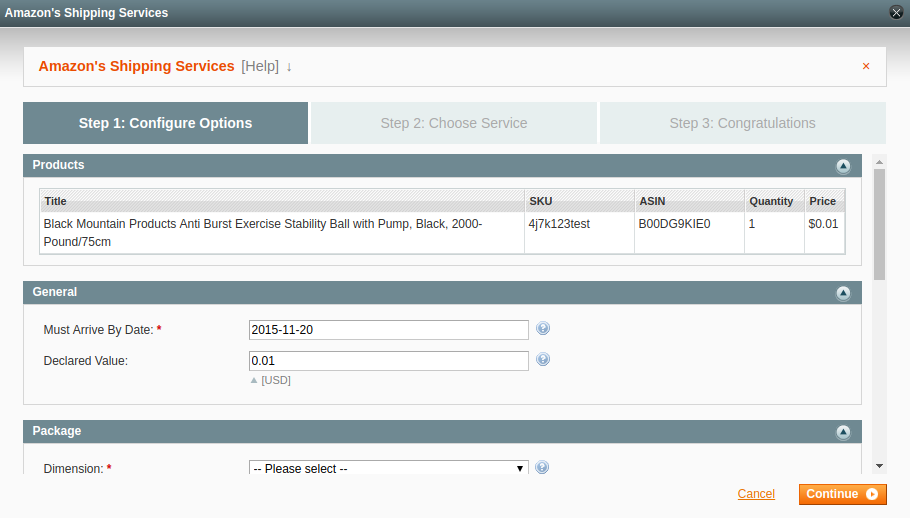Viewport: 910px width, 518px height.
Task: Close the Amazon's Shipping Services dialog window
Action: pyautogui.click(x=896, y=12)
